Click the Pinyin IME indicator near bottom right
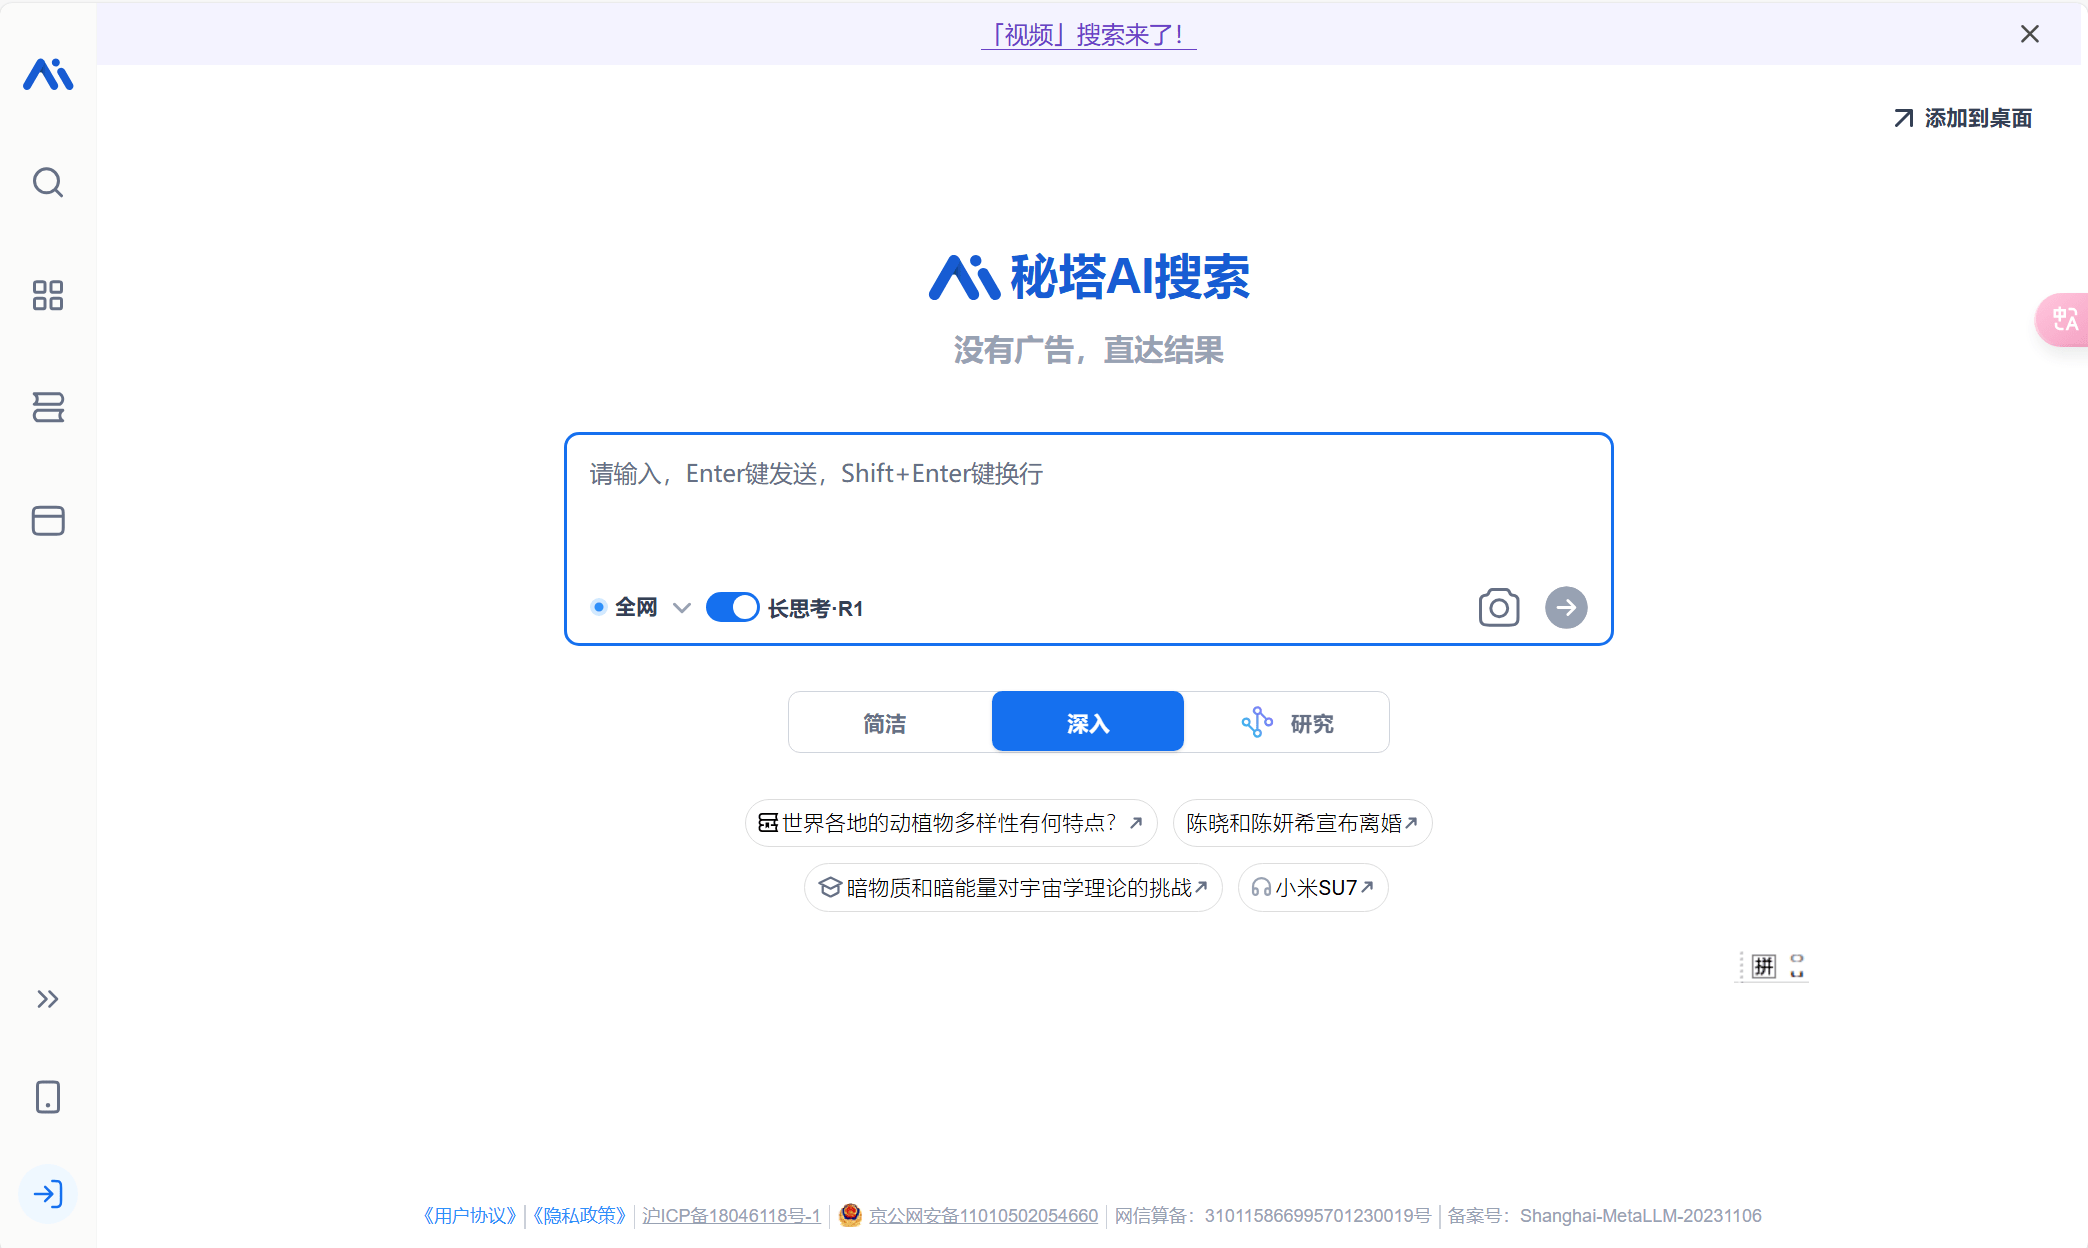 1762,966
